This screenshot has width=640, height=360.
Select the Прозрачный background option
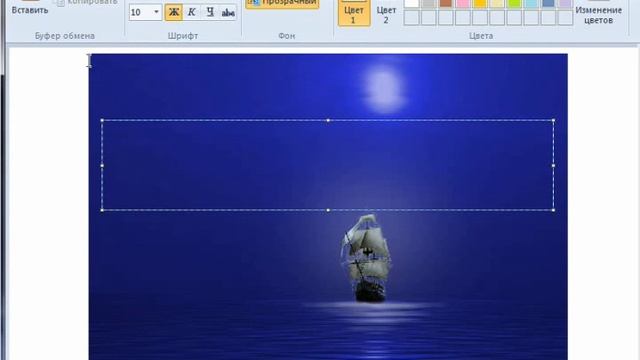pos(282,3)
